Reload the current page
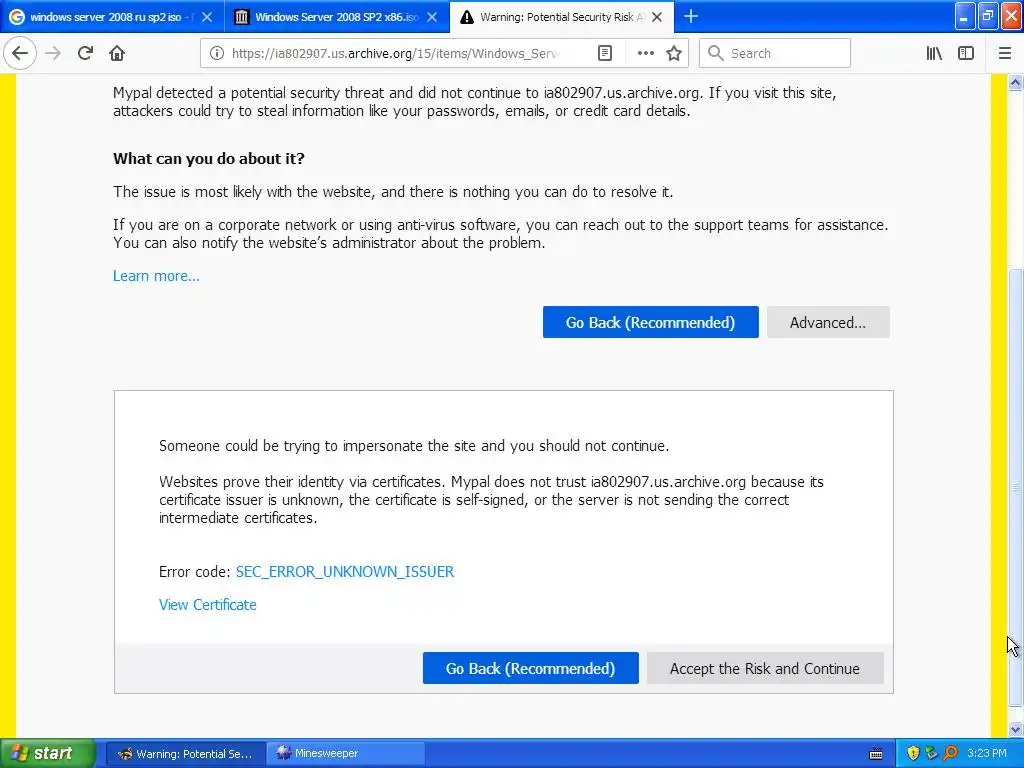The width and height of the screenshot is (1024, 768). coord(85,53)
